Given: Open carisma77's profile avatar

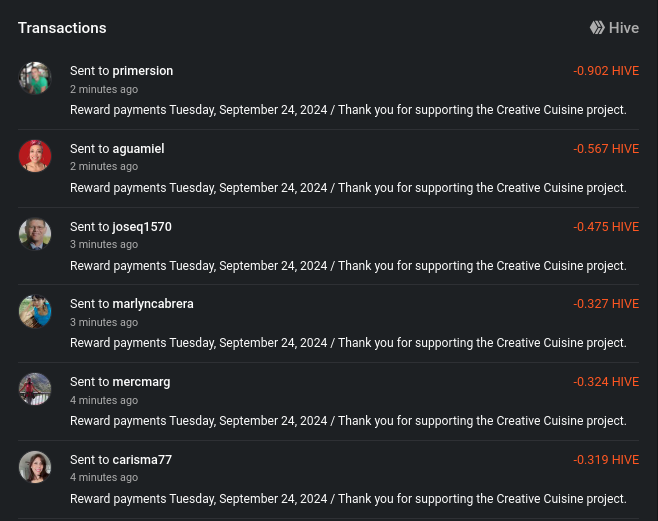Looking at the screenshot, I should pos(35,467).
